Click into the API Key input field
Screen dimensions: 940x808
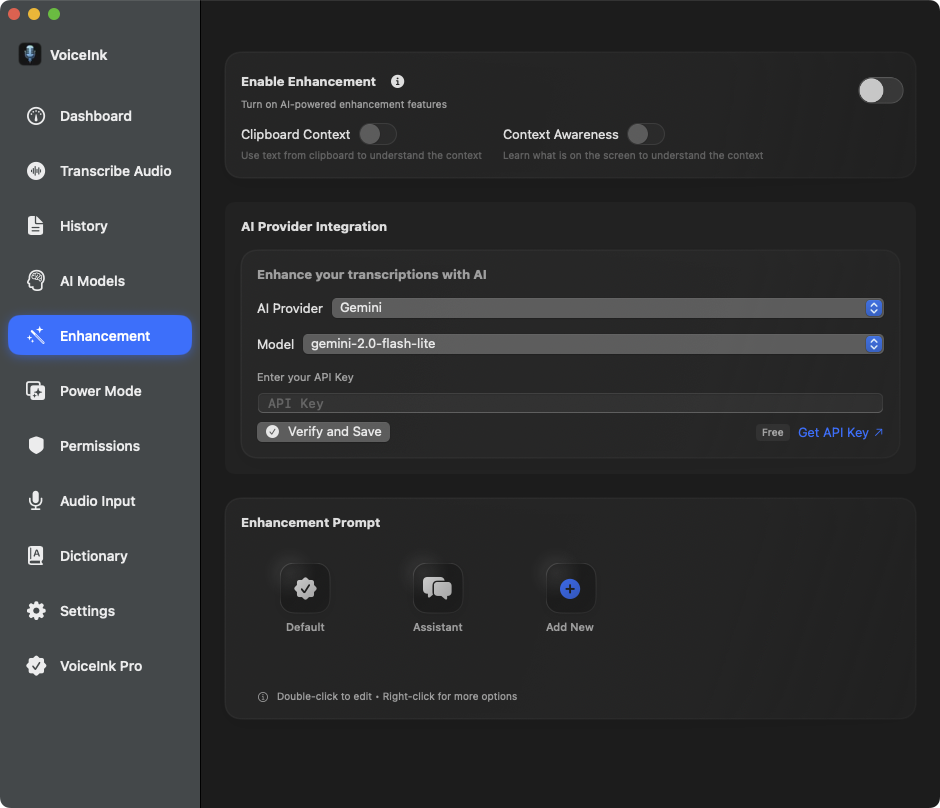(x=570, y=403)
